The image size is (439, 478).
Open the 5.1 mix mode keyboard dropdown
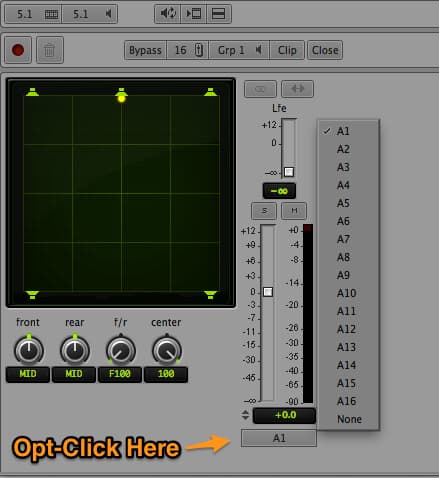click(x=33, y=14)
